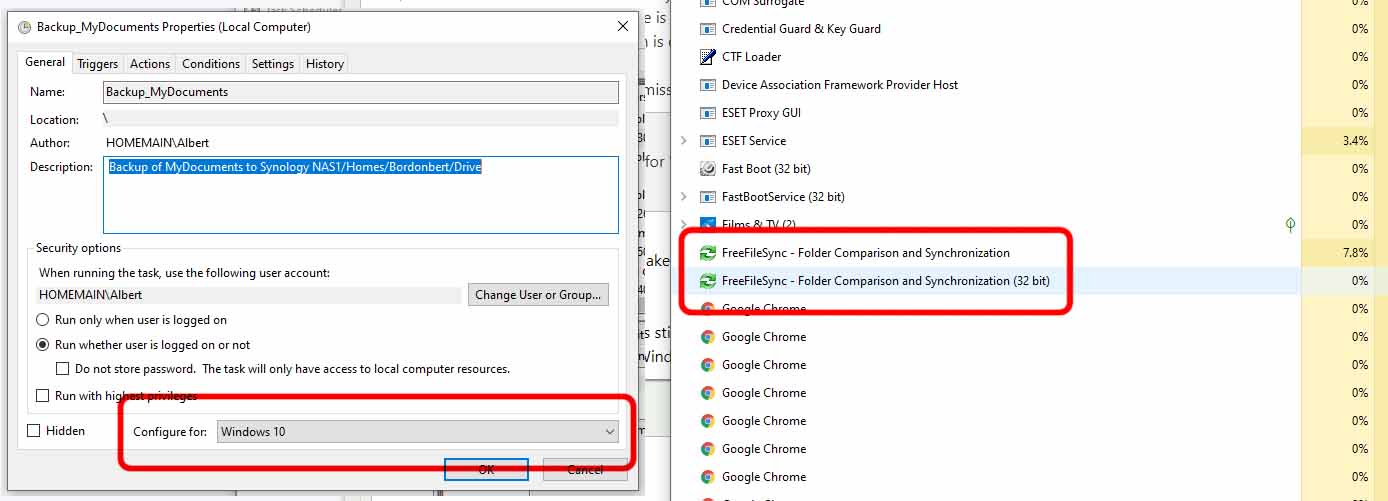Open the Settings tab

(273, 64)
